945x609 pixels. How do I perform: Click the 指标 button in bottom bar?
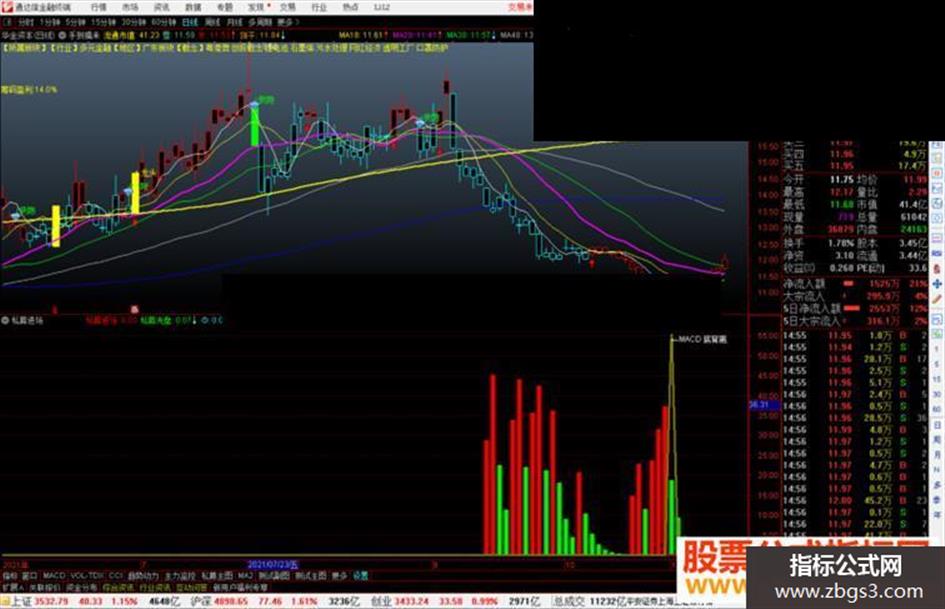point(10,576)
